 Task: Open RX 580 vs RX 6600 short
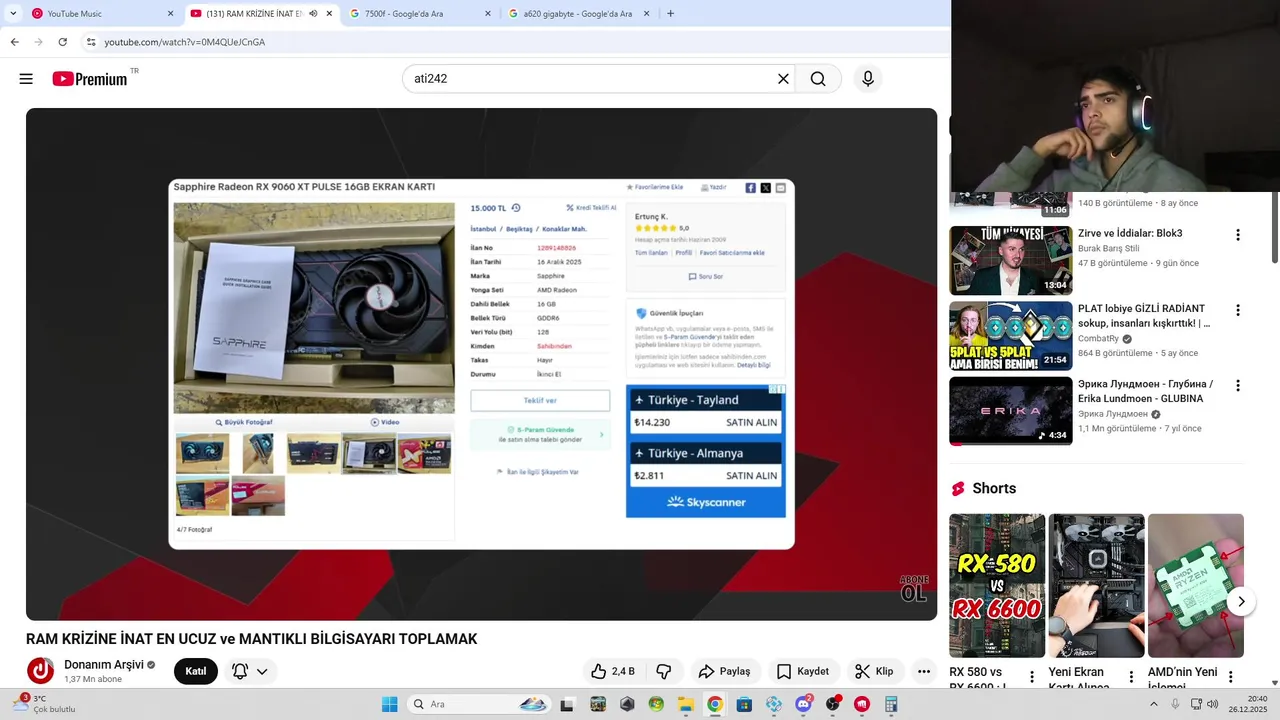click(x=997, y=585)
